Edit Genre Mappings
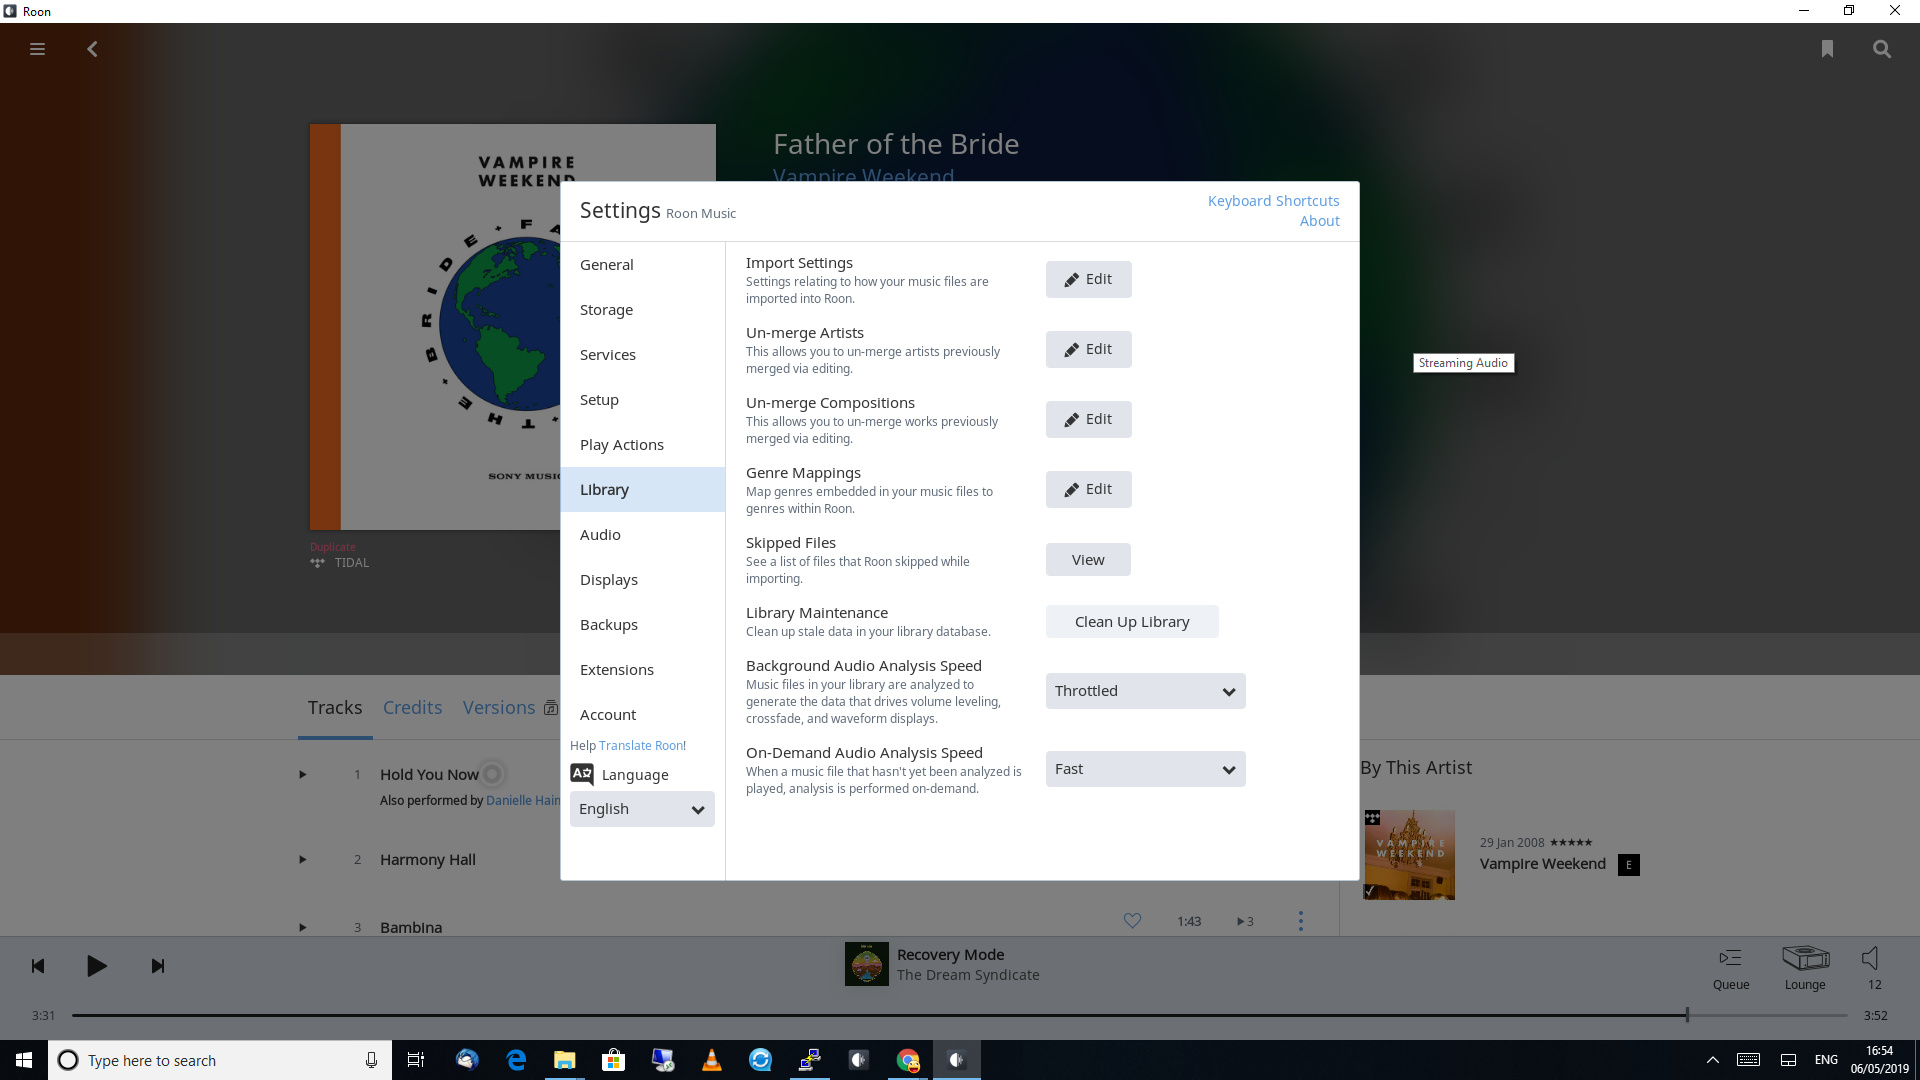Viewport: 1920px width, 1080px height. (x=1088, y=489)
